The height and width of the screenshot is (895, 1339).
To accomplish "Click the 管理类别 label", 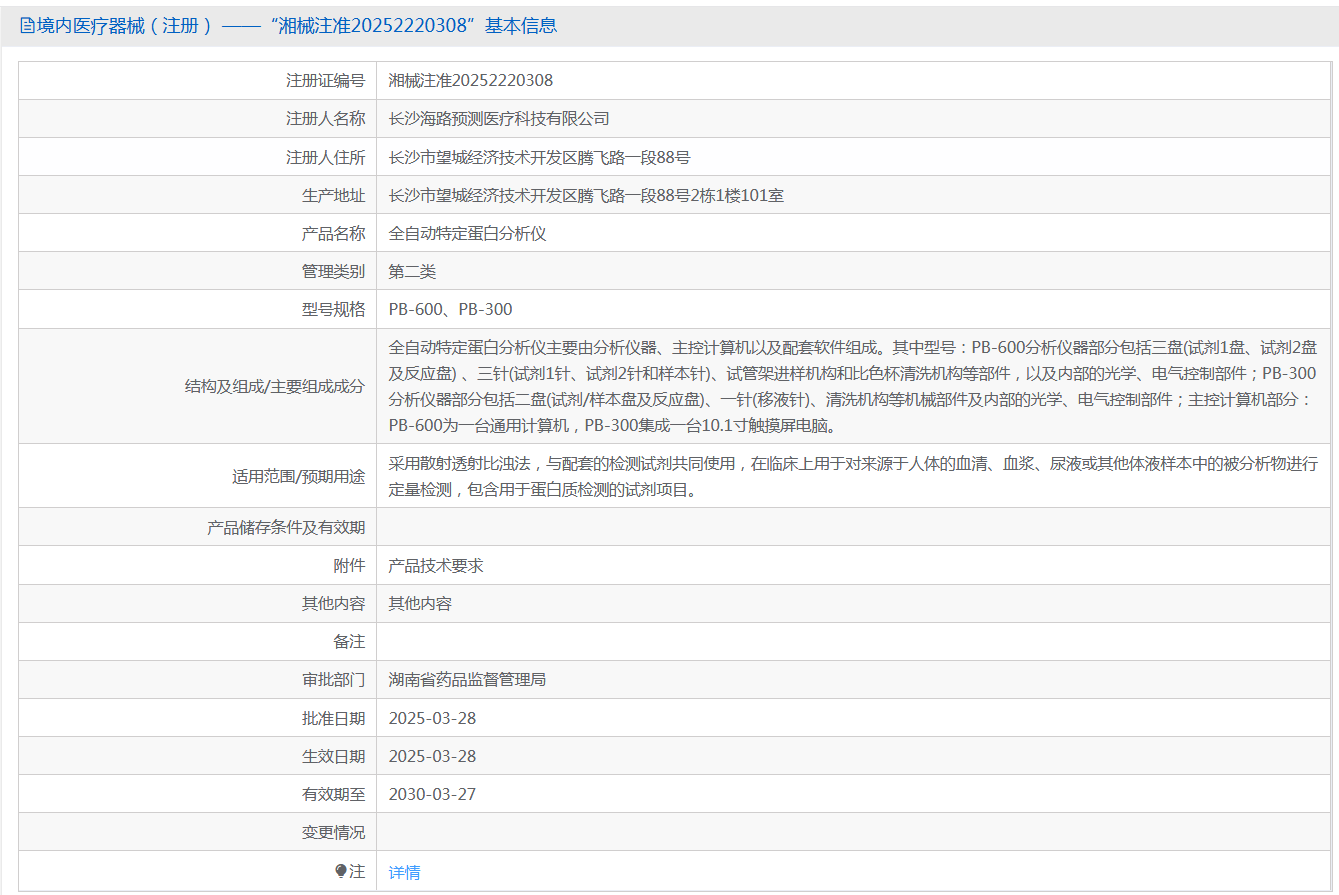I will point(333,271).
